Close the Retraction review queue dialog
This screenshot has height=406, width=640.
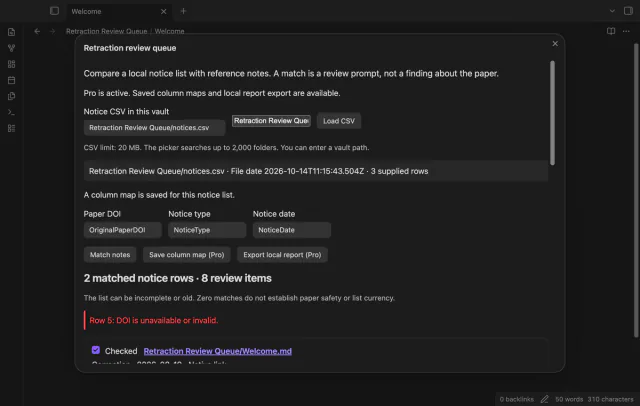pyautogui.click(x=555, y=44)
